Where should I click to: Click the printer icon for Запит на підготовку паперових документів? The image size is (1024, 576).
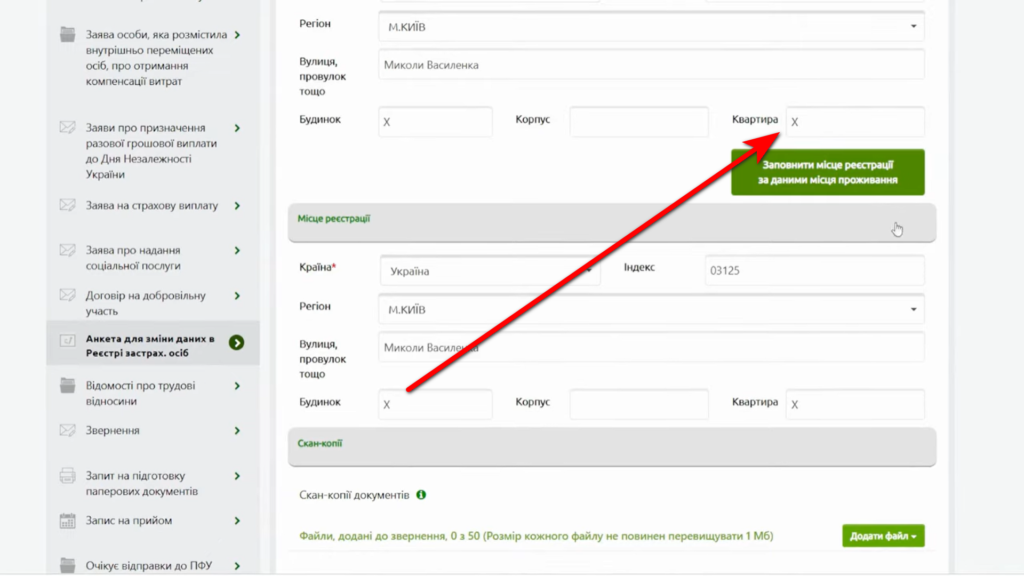click(x=68, y=476)
